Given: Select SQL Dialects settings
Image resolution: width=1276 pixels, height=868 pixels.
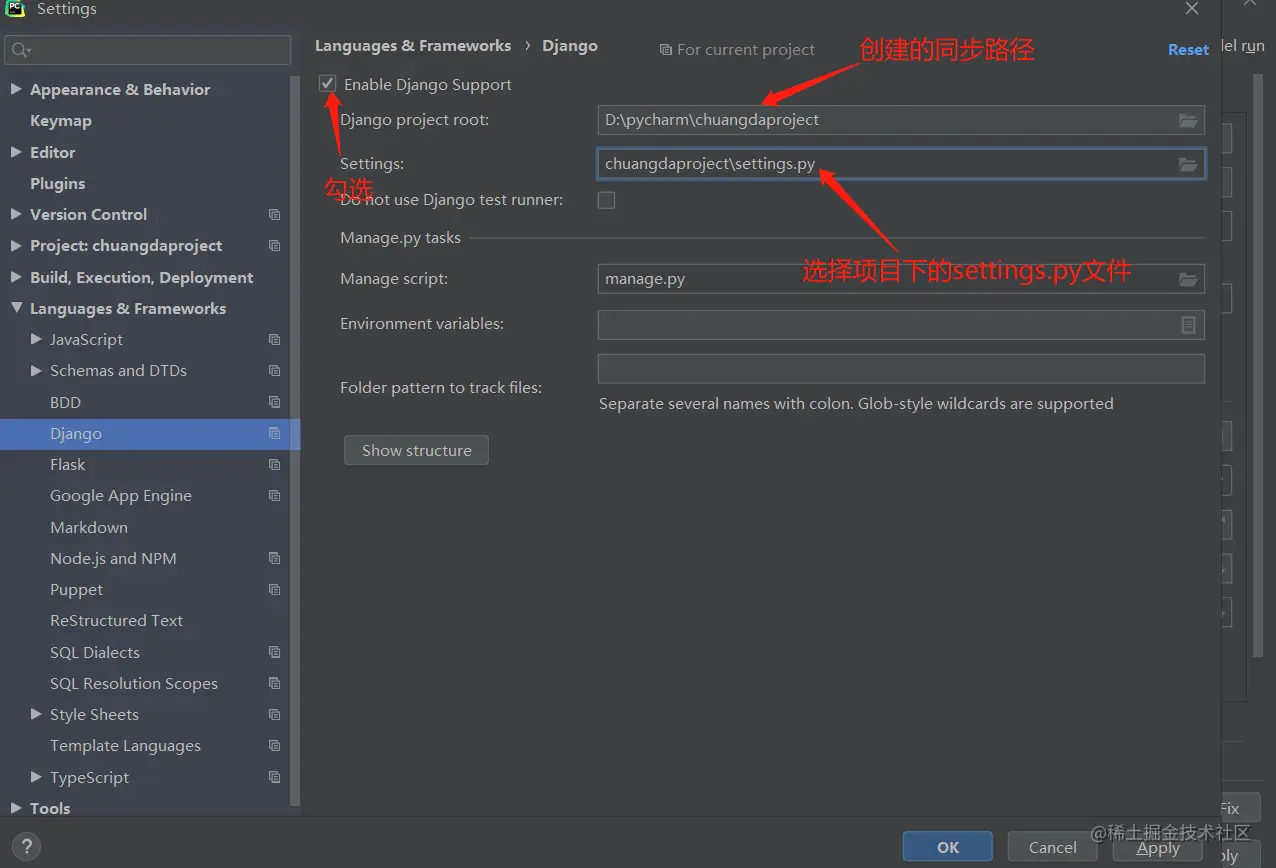Looking at the screenshot, I should [95, 653].
